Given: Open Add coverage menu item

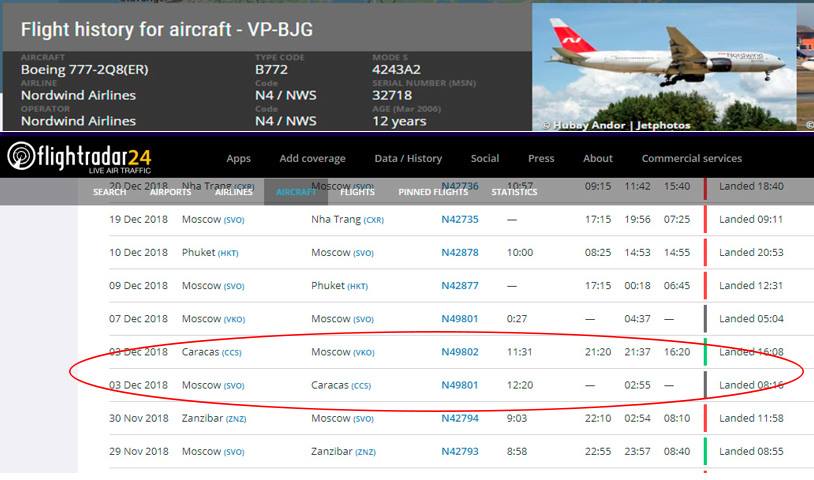Looking at the screenshot, I should (x=312, y=158).
